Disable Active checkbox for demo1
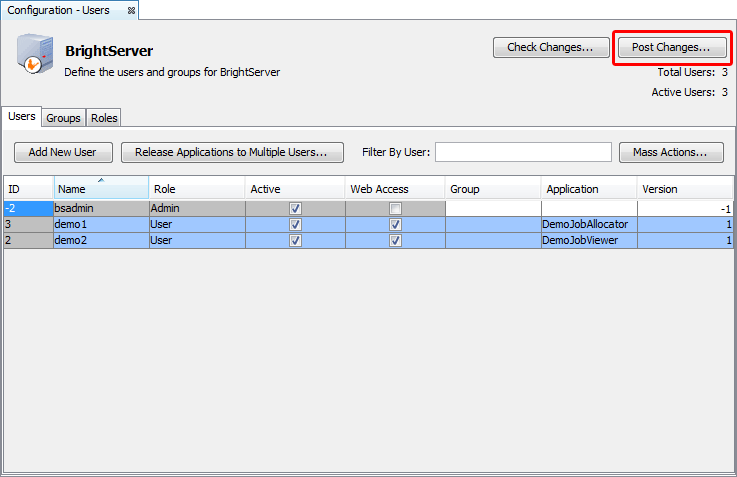 [x=296, y=225]
